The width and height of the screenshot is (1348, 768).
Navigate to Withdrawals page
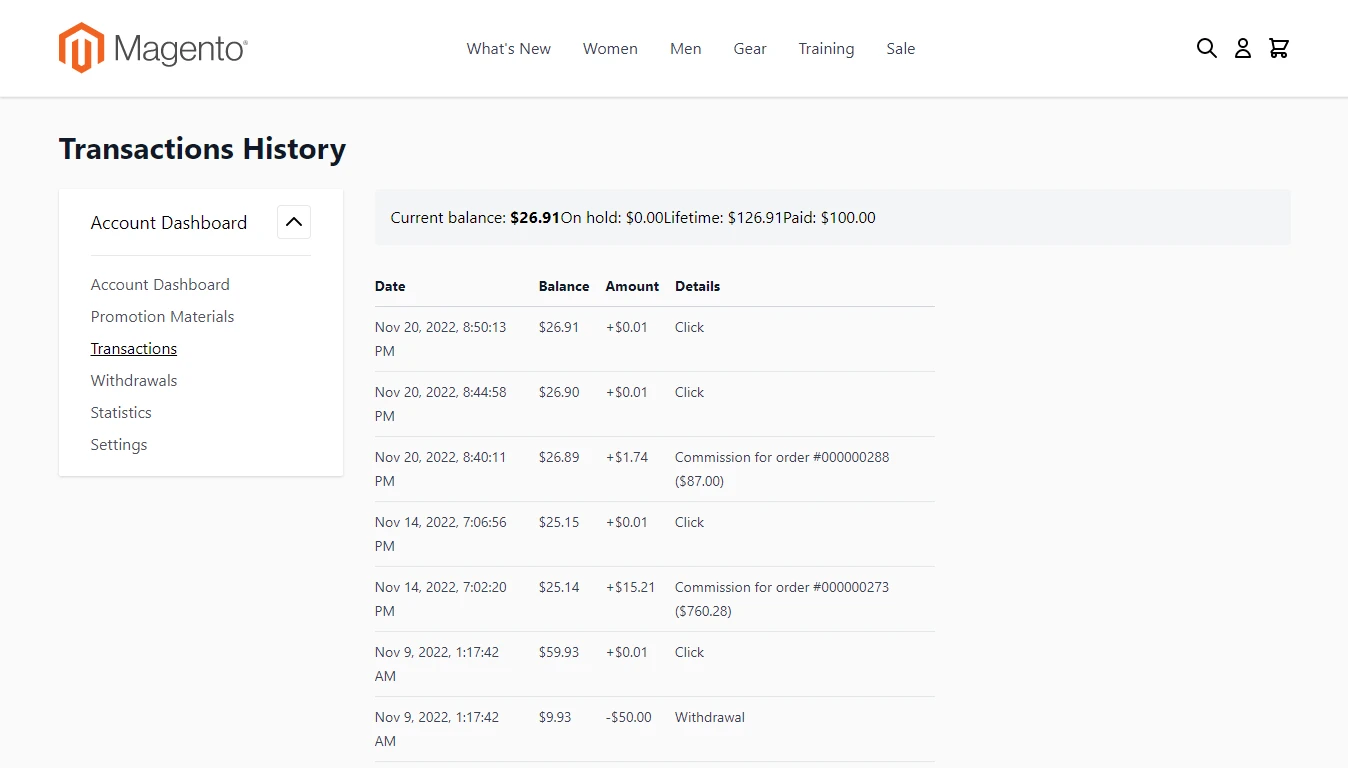[x=134, y=381]
